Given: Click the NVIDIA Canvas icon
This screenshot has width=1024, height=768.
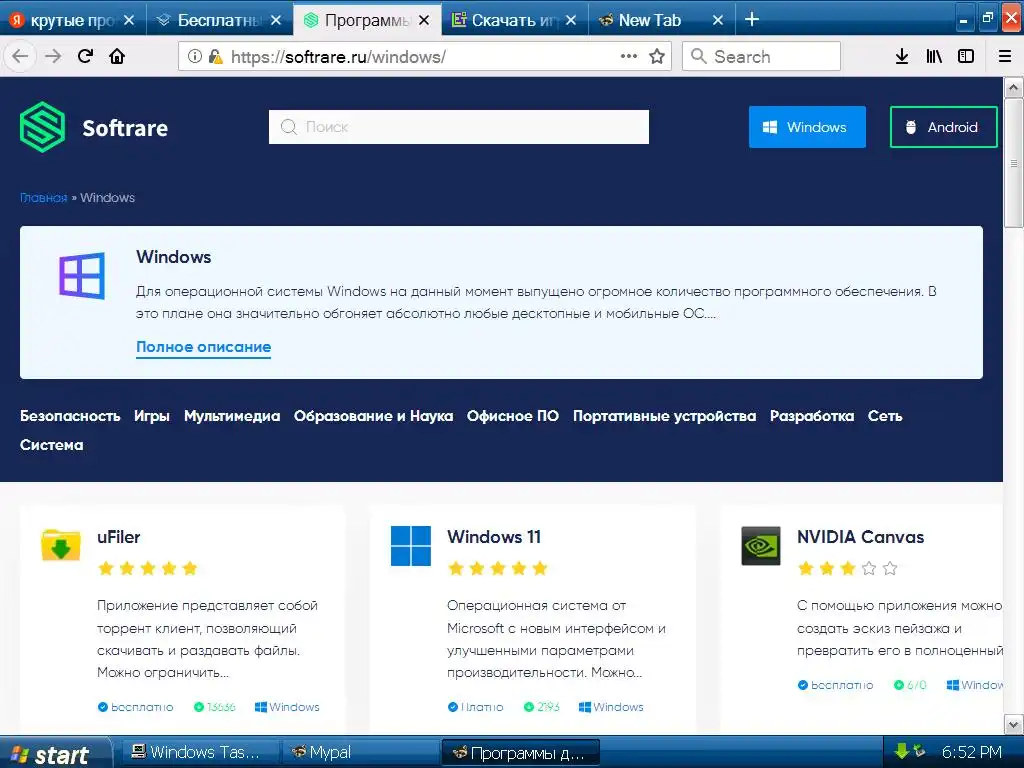Looking at the screenshot, I should [x=761, y=545].
